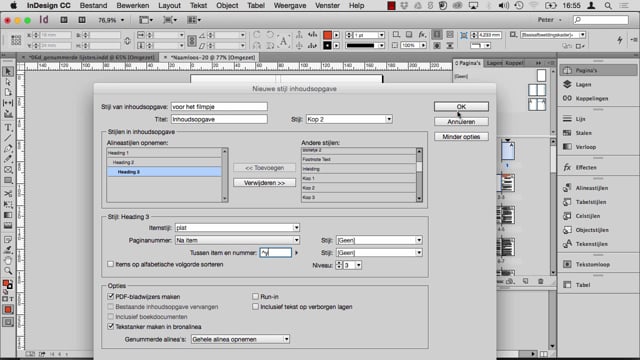
Task: Select the Zoom tool in toolbox
Action: coord(8,271)
